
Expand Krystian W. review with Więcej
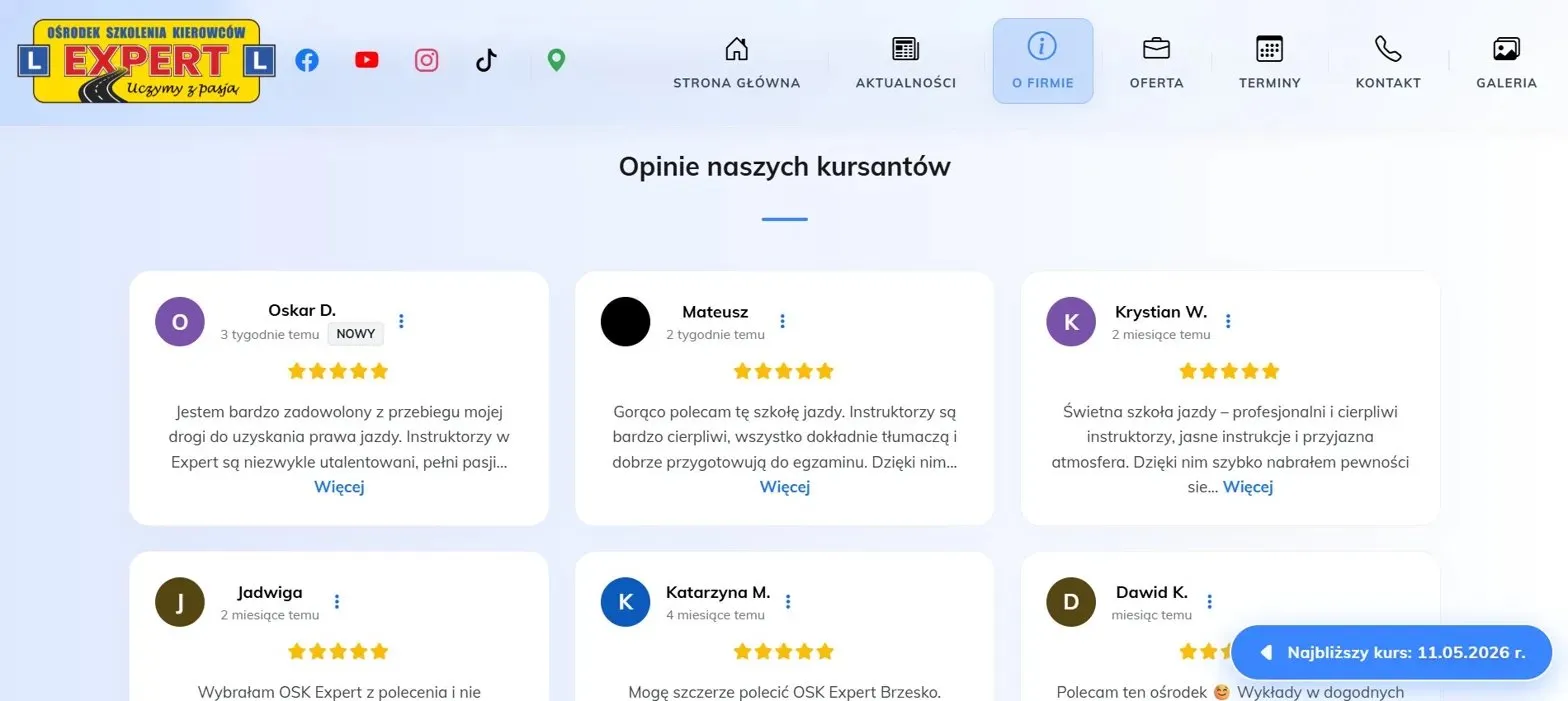click(x=1248, y=487)
